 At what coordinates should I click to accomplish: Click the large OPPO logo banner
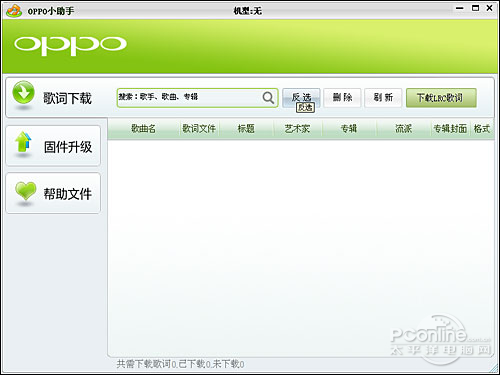(x=70, y=45)
